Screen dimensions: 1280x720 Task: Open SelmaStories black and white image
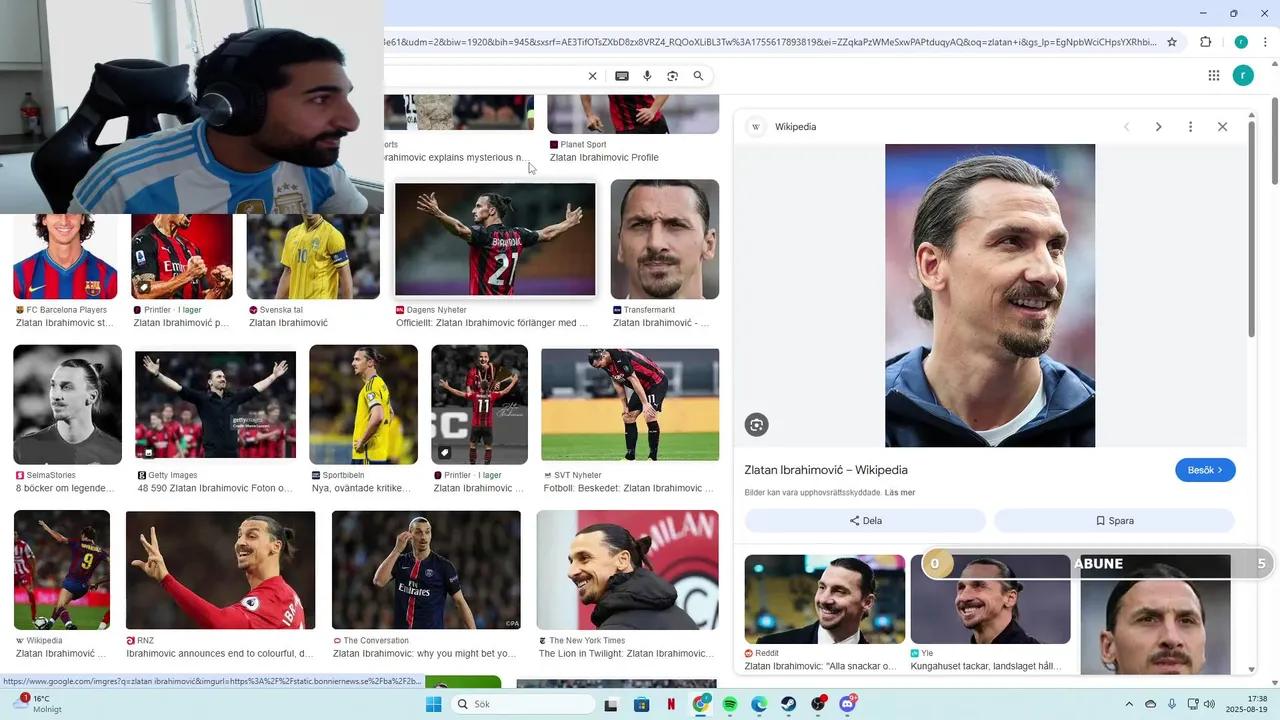(x=67, y=404)
